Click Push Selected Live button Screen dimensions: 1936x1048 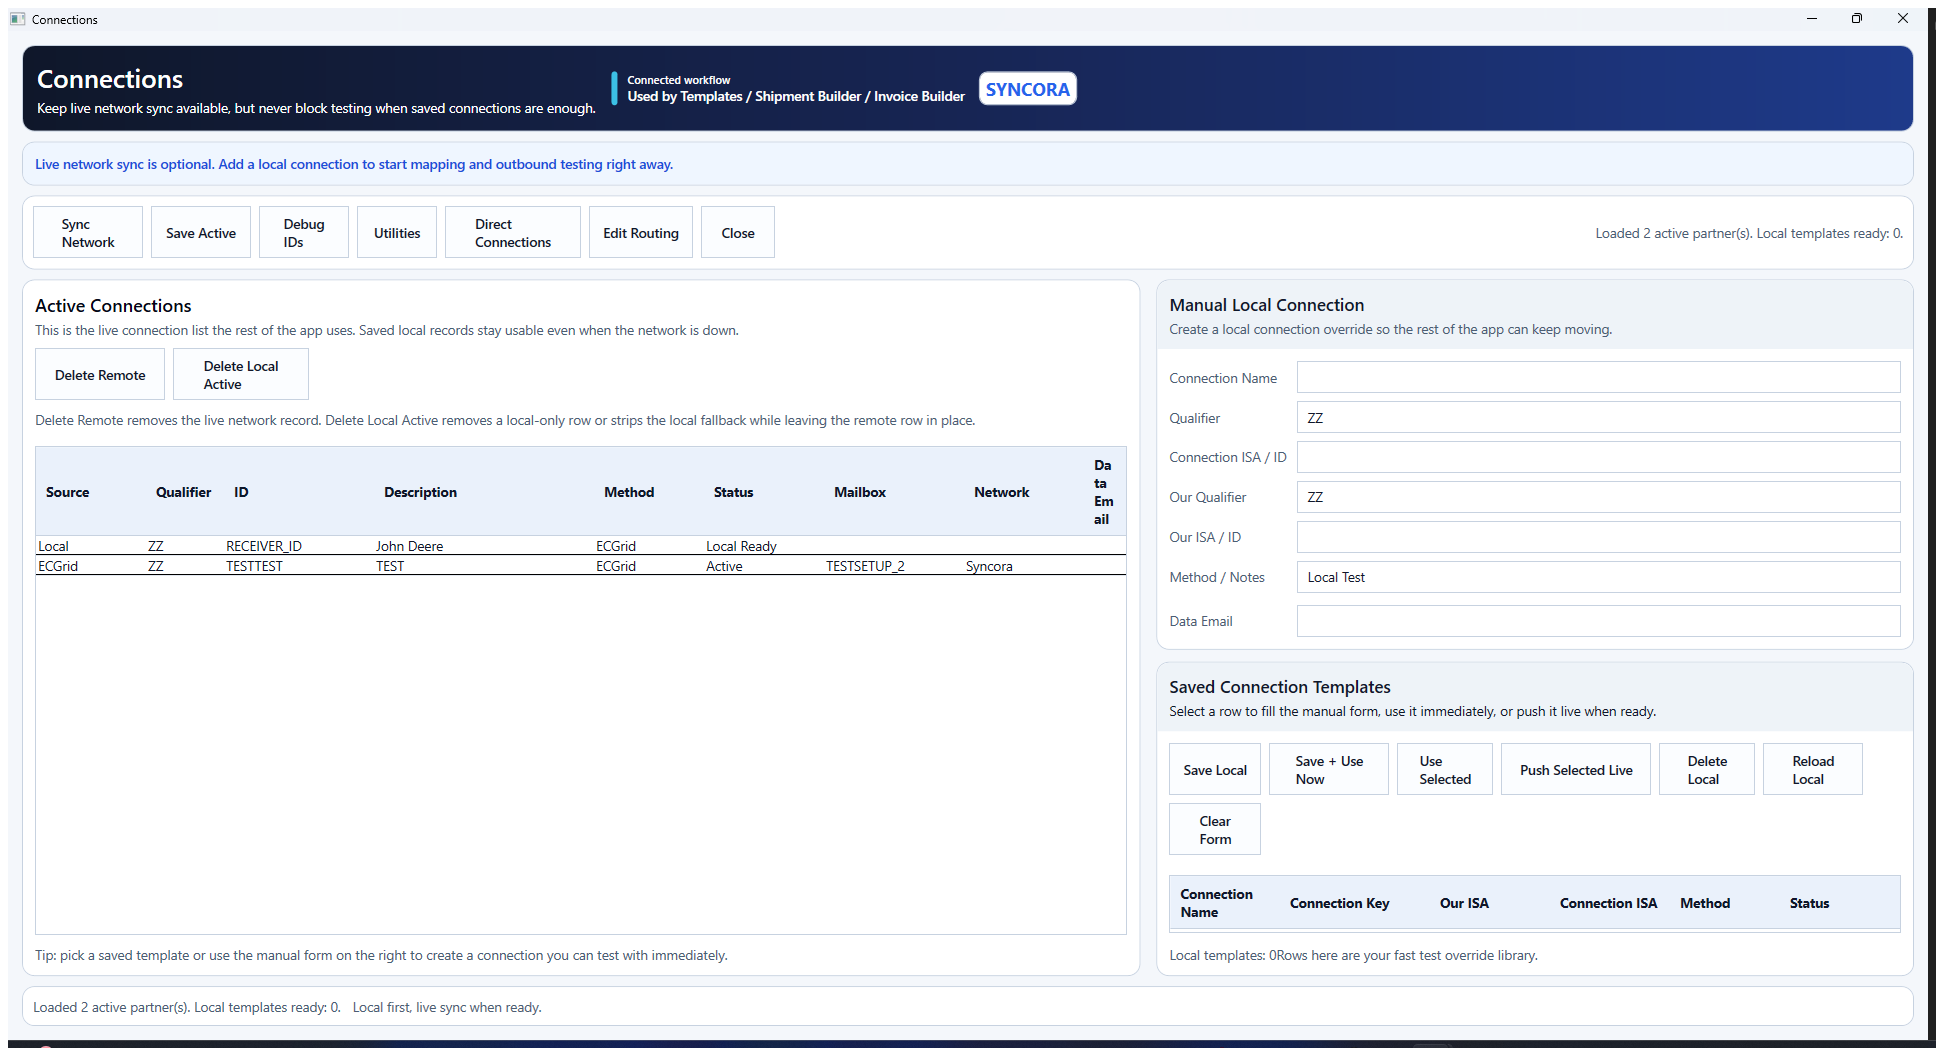tap(1575, 770)
